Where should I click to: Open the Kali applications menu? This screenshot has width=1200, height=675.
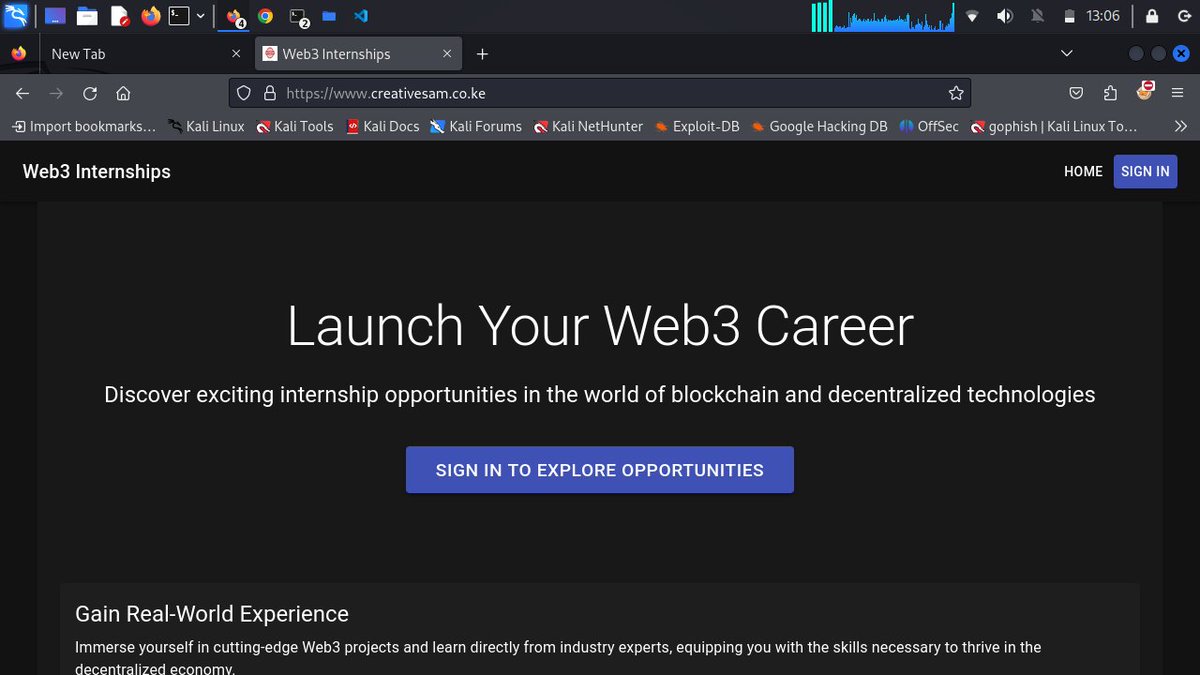(x=15, y=15)
